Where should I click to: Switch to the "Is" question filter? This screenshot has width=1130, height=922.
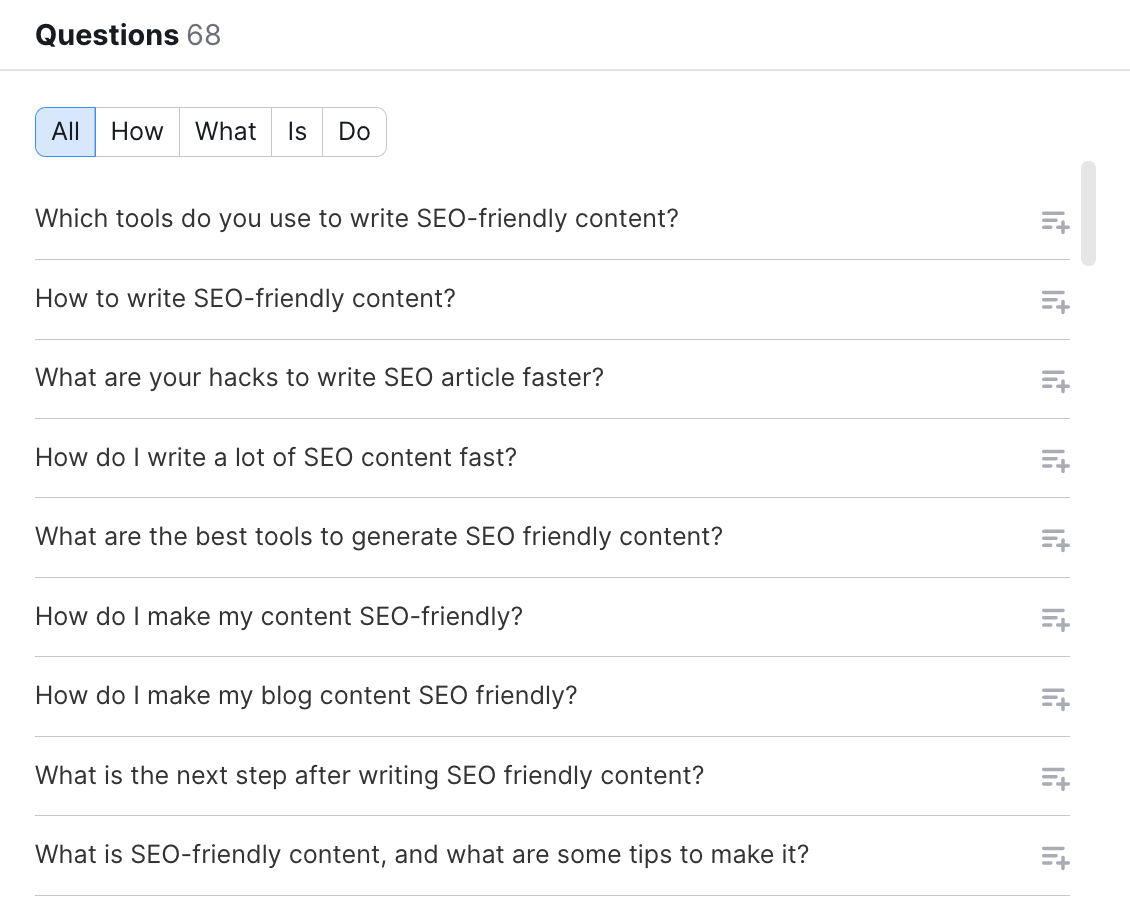click(x=296, y=131)
